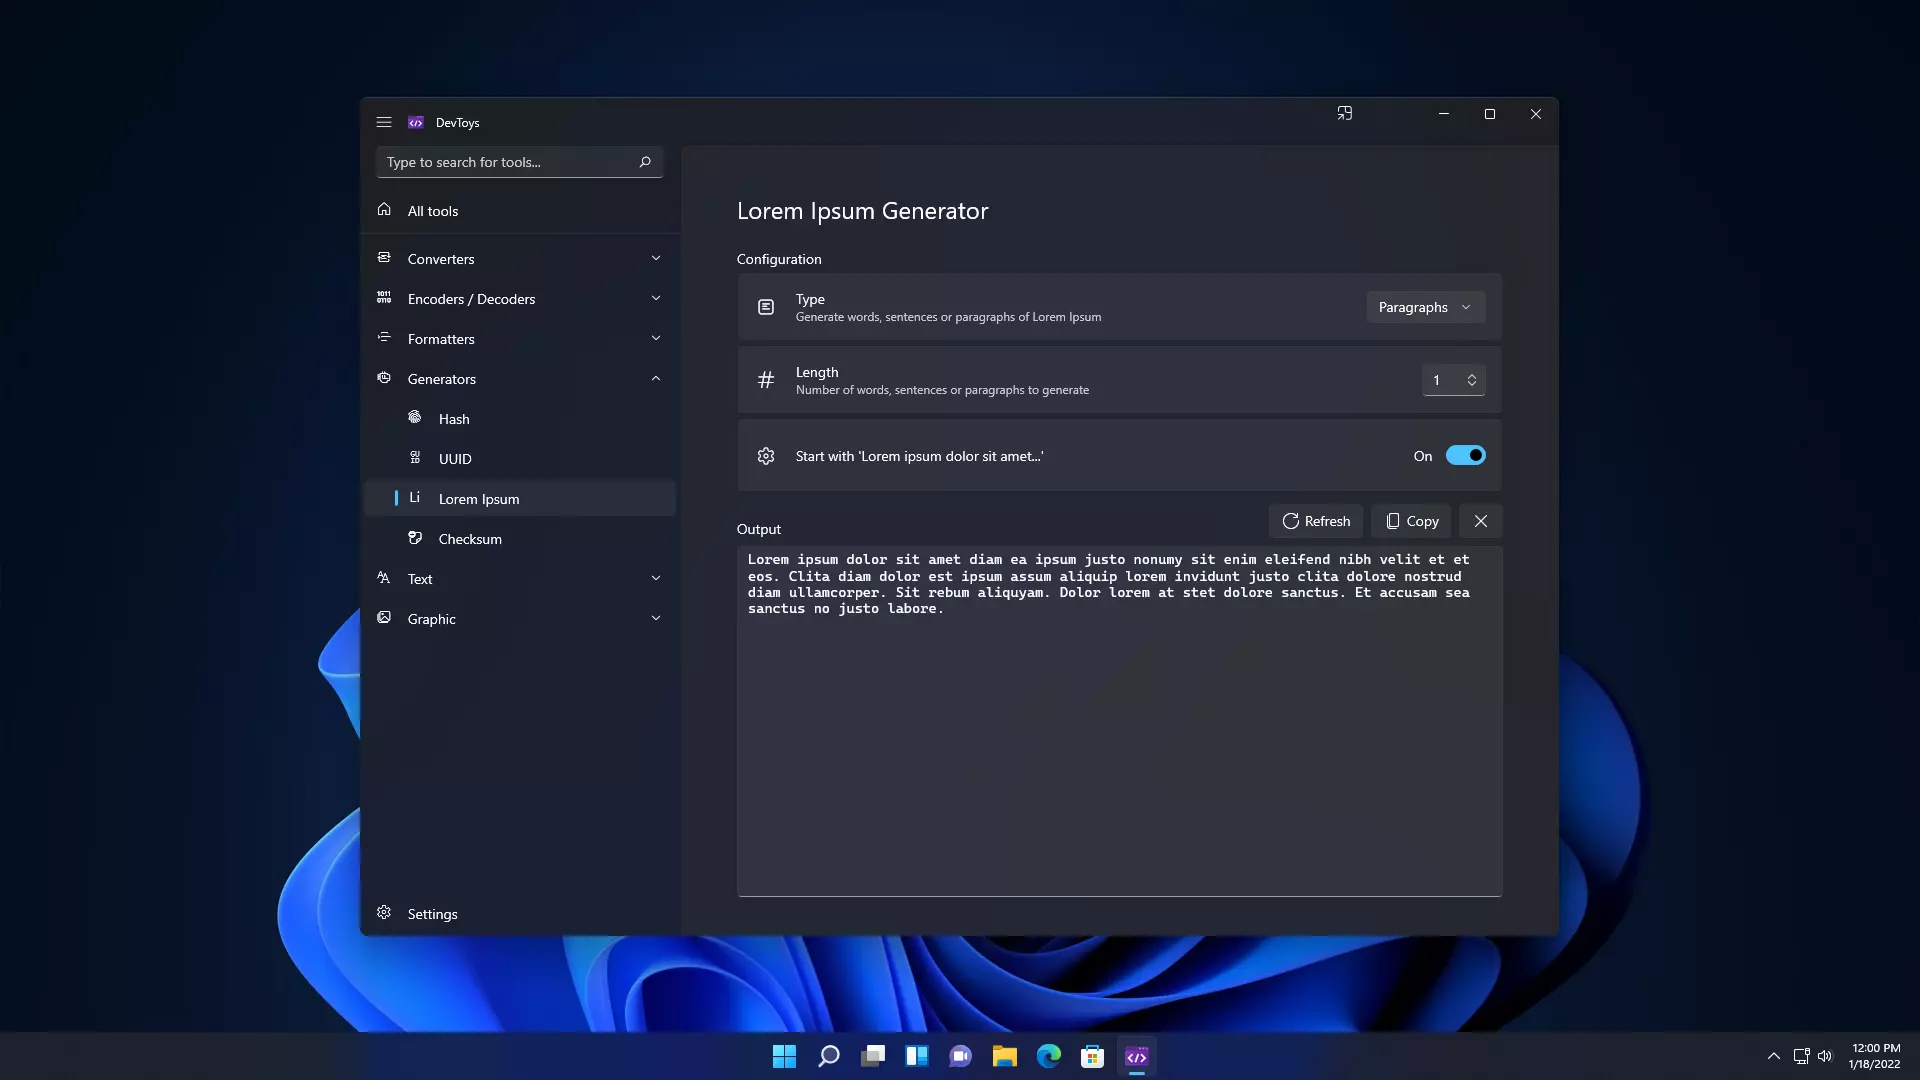The width and height of the screenshot is (1920, 1080).
Task: Expand the Graphic section chevron
Action: [656, 618]
